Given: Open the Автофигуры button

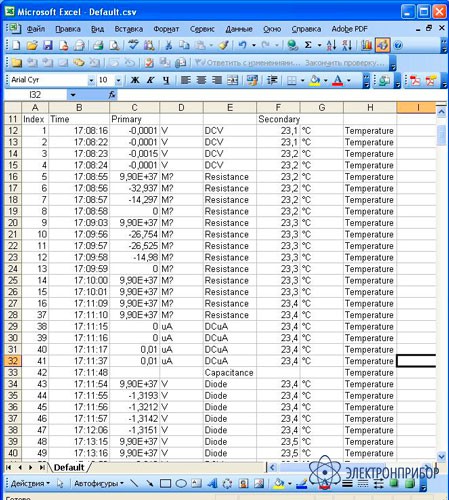Looking at the screenshot, I should click(99, 483).
